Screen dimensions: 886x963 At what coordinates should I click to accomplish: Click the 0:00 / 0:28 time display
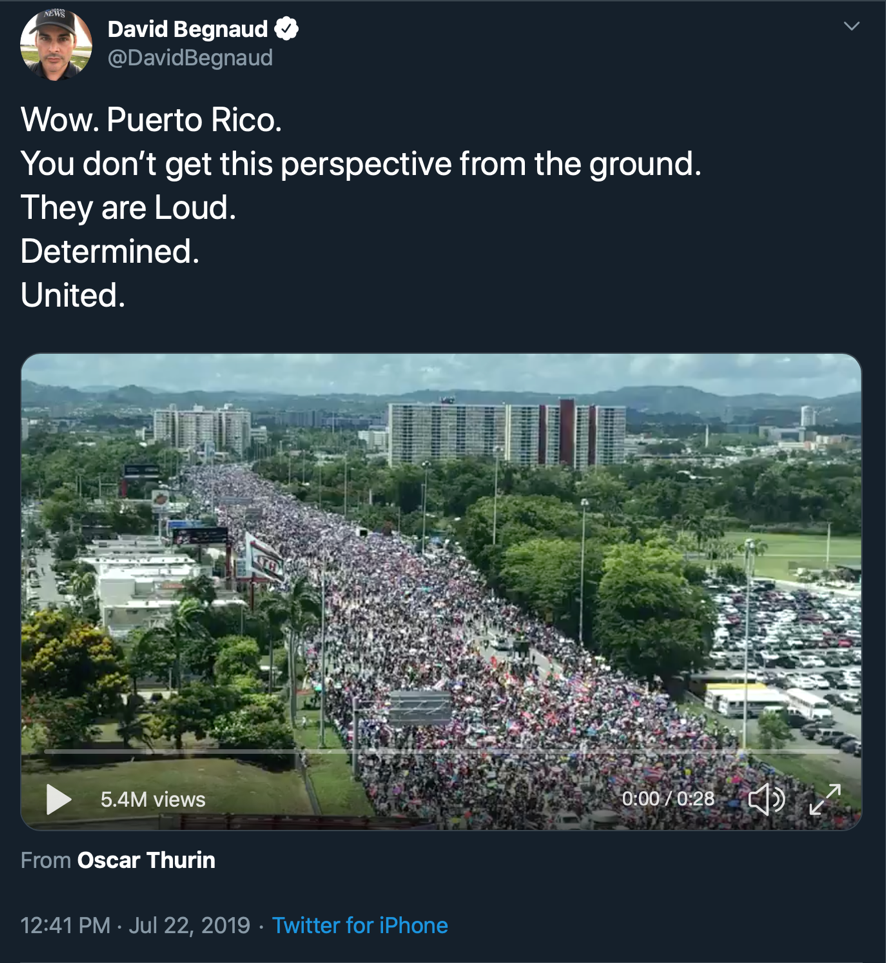(x=668, y=798)
